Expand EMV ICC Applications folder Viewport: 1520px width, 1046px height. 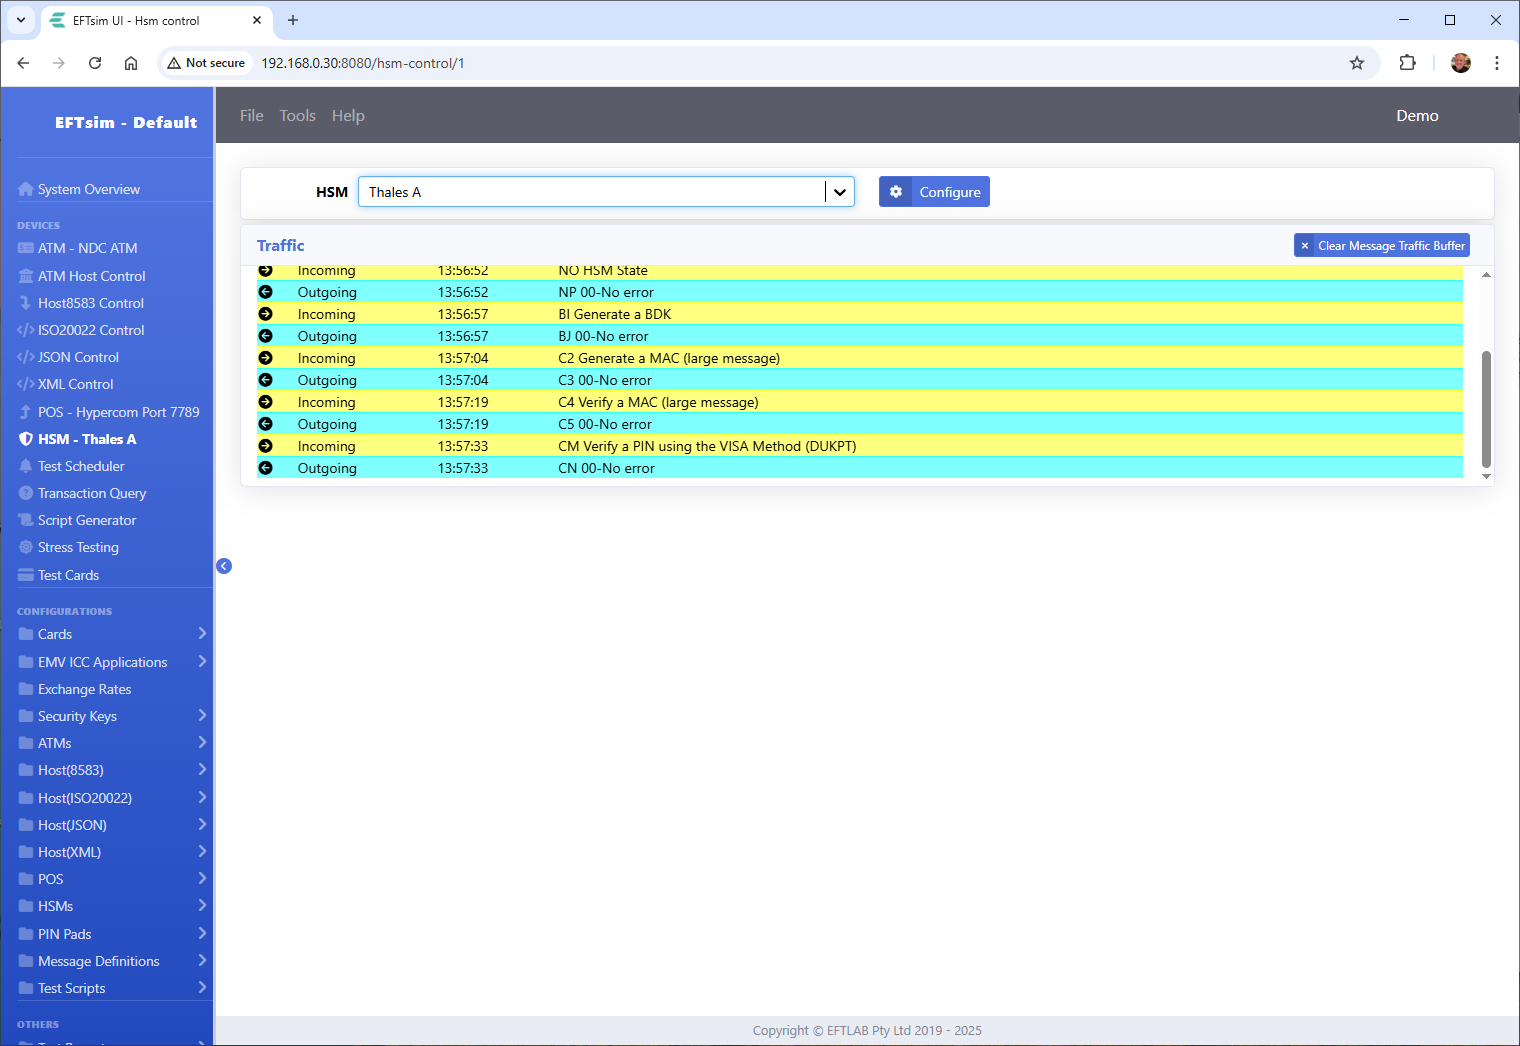tap(202, 662)
